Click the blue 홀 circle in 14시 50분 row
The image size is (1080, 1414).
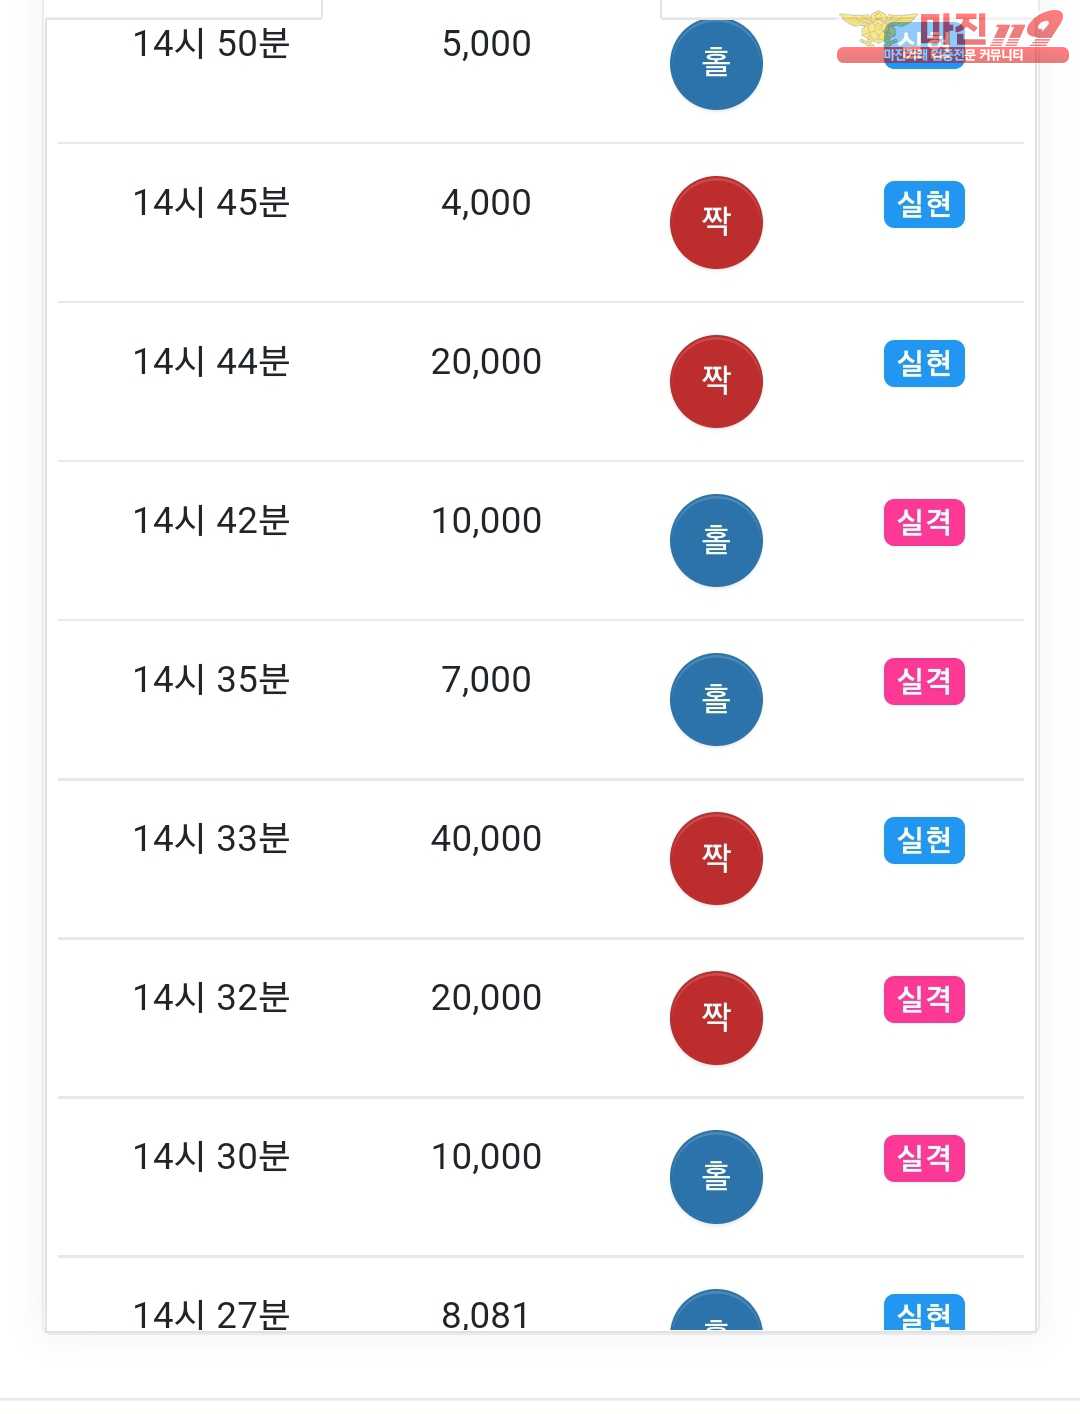coord(716,64)
